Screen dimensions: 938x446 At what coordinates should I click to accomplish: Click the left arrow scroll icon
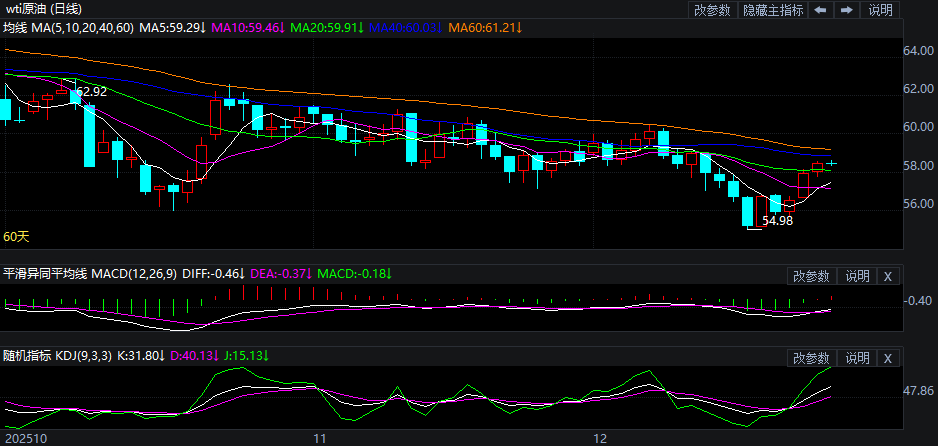tap(820, 10)
